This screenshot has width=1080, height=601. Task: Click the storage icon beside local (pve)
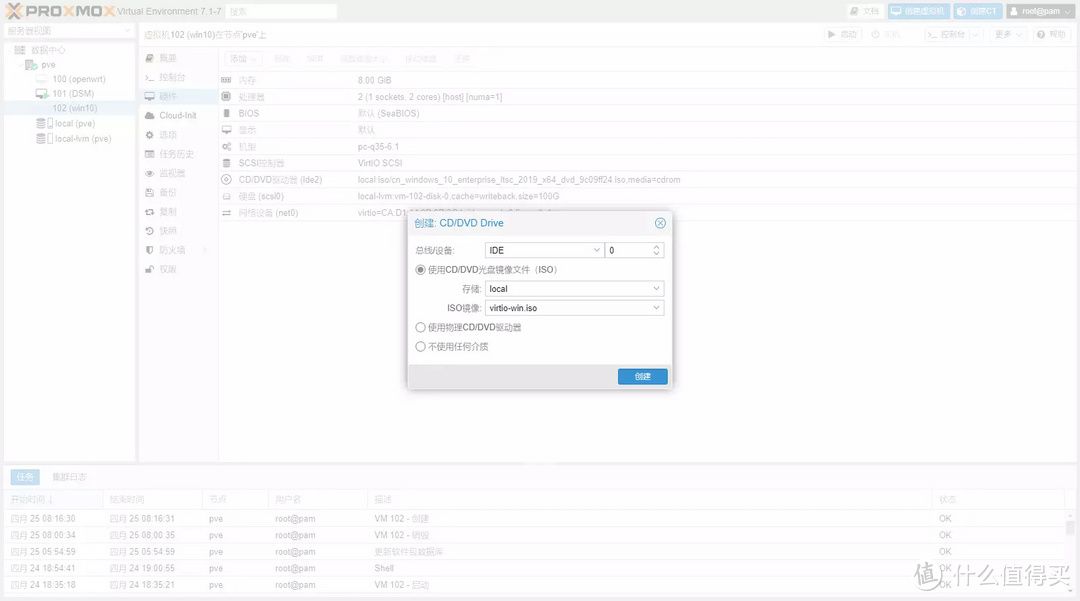click(x=44, y=123)
